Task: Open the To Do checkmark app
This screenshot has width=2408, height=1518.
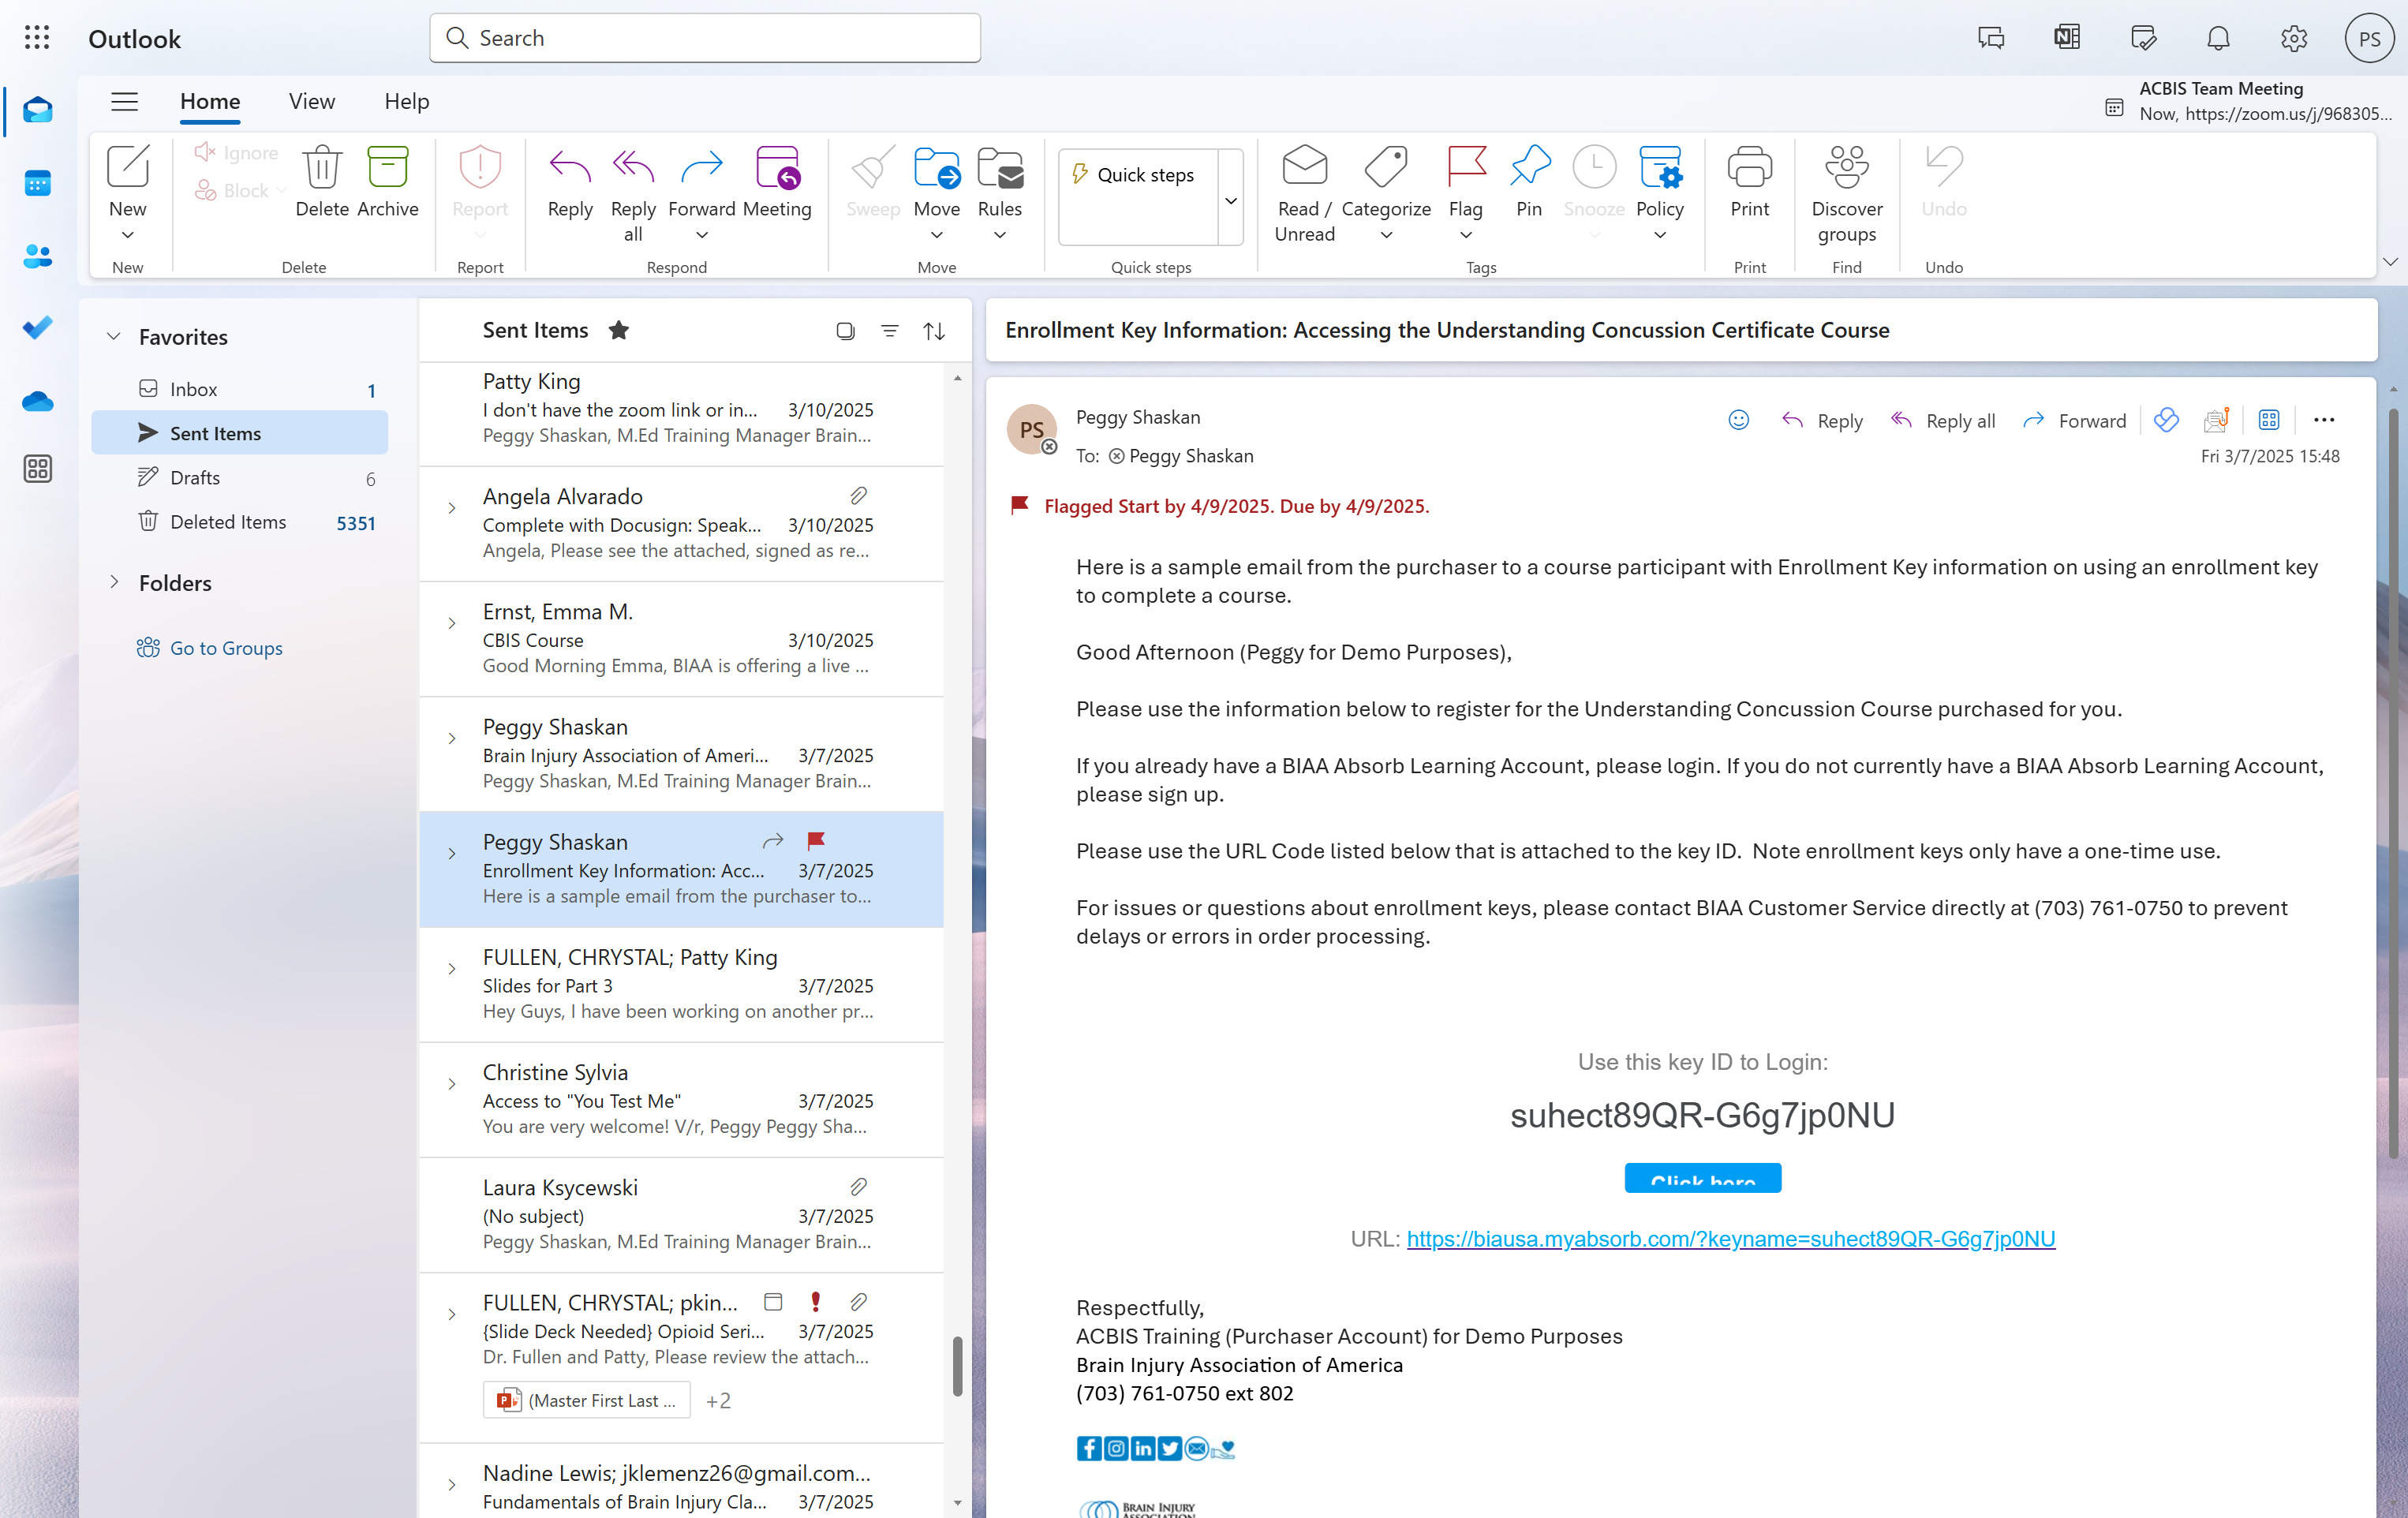Action: pos(37,328)
